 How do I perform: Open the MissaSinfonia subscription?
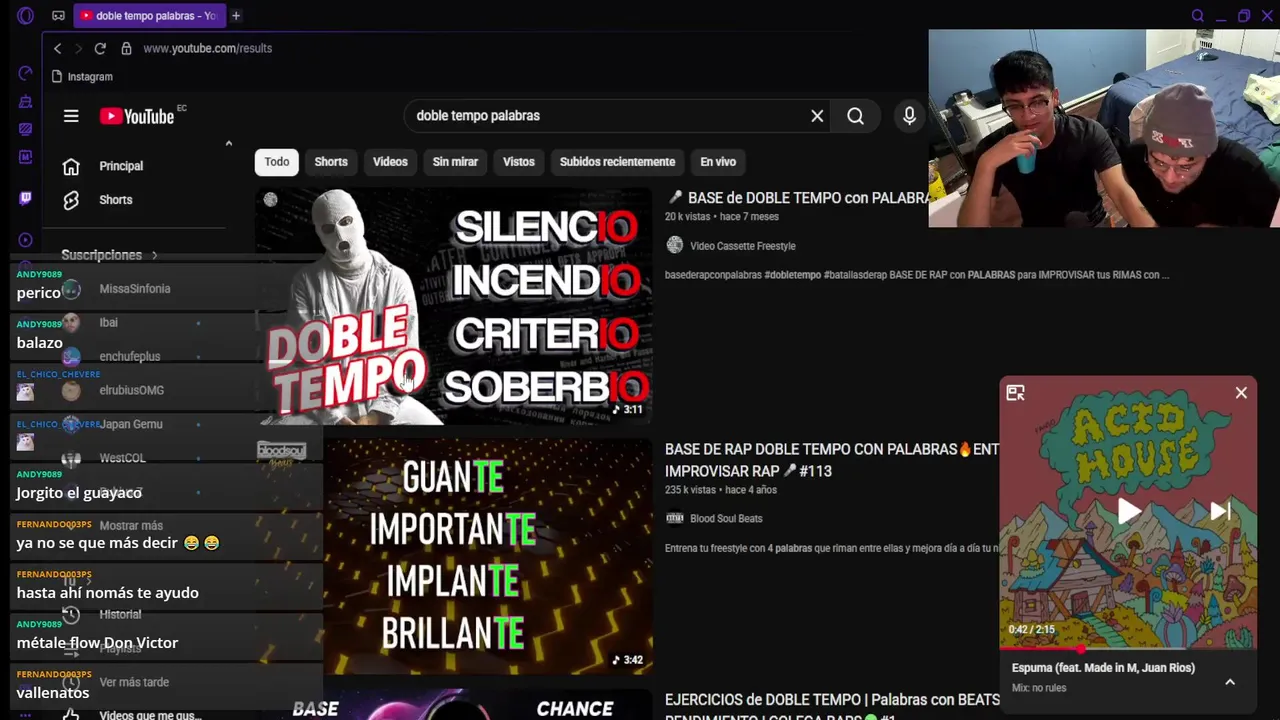135,289
